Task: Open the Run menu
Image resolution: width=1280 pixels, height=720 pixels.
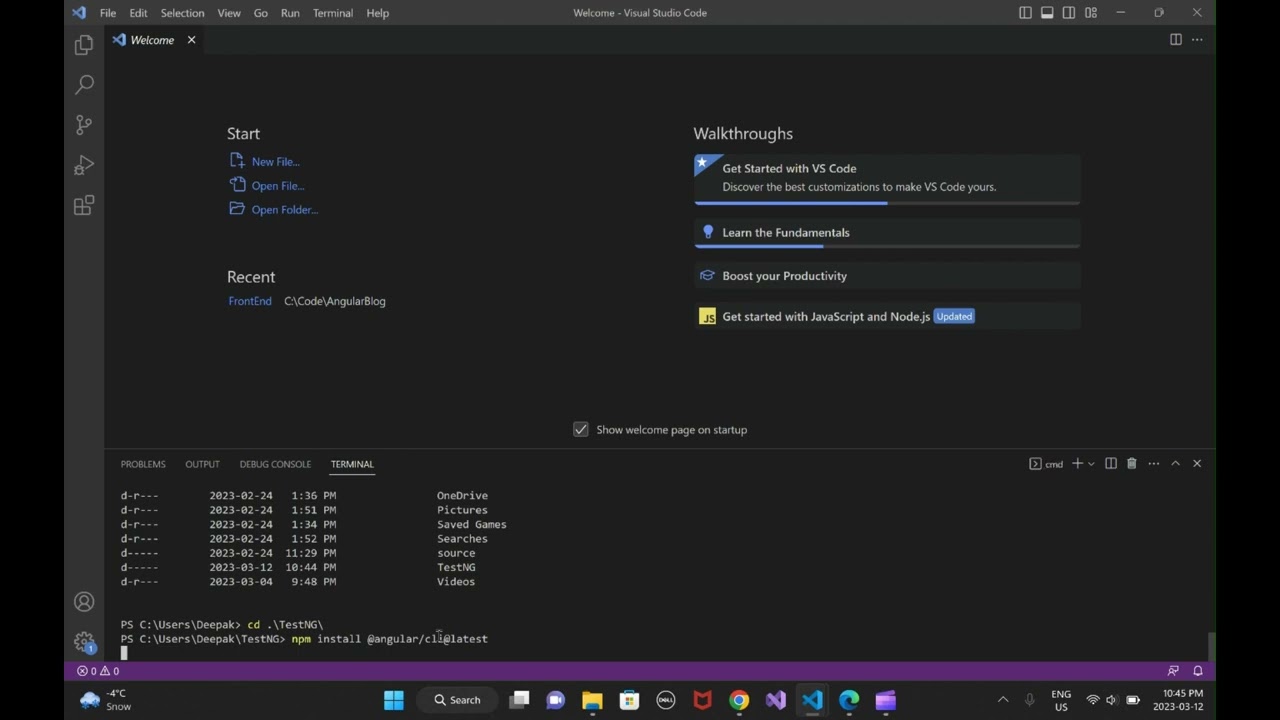Action: click(x=290, y=13)
